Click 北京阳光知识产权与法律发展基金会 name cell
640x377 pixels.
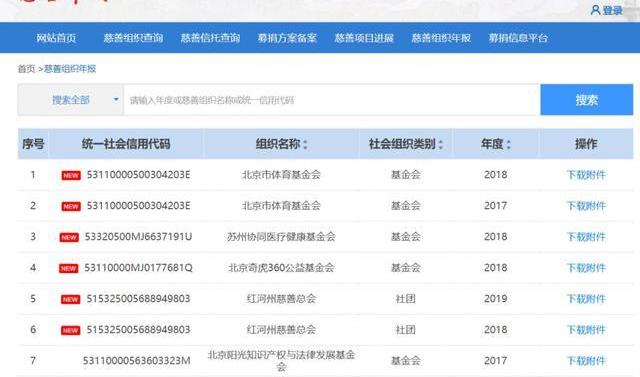coord(281,361)
